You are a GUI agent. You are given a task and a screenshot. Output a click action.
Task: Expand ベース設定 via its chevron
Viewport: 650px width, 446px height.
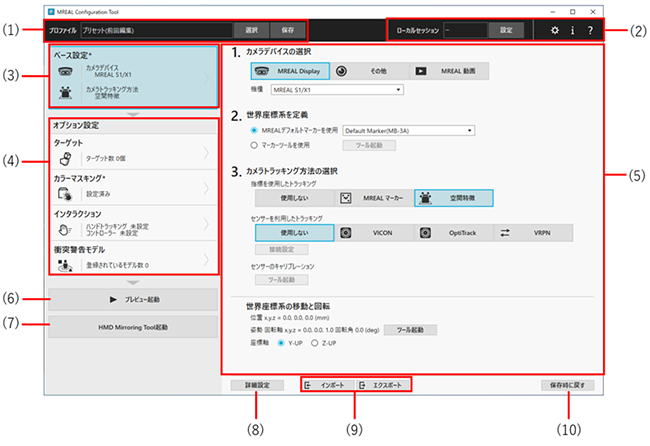206,78
